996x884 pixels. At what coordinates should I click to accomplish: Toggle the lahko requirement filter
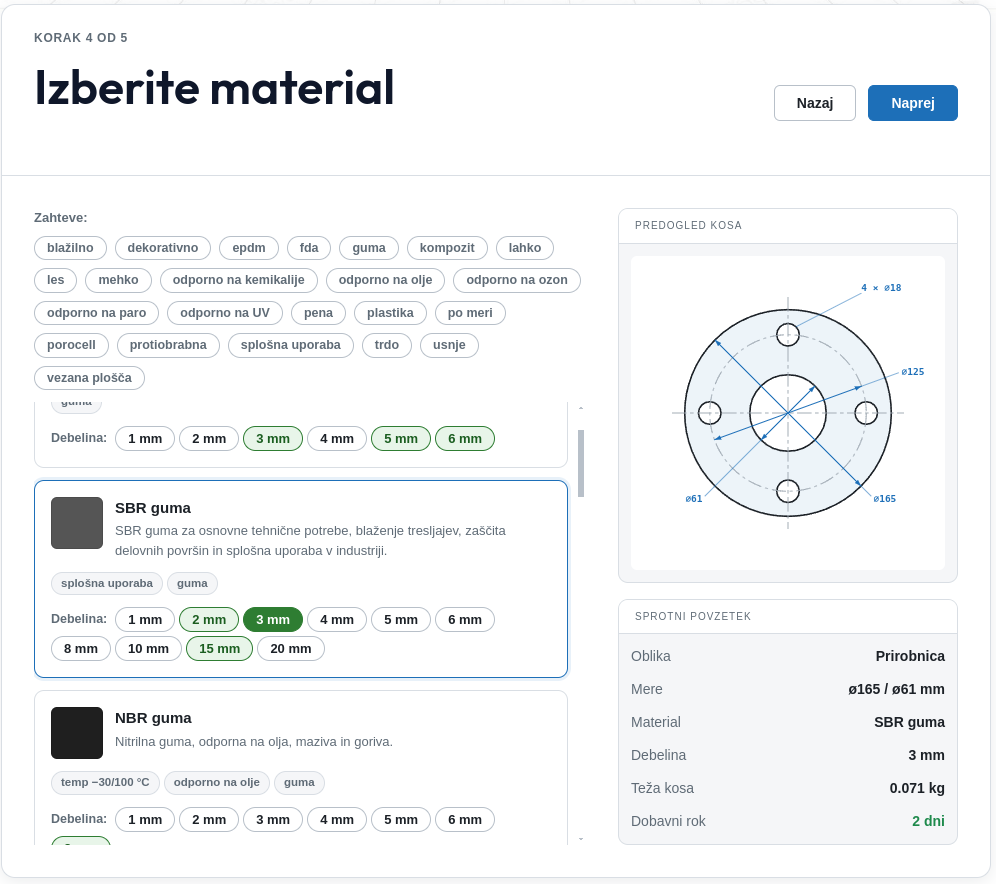[525, 248]
